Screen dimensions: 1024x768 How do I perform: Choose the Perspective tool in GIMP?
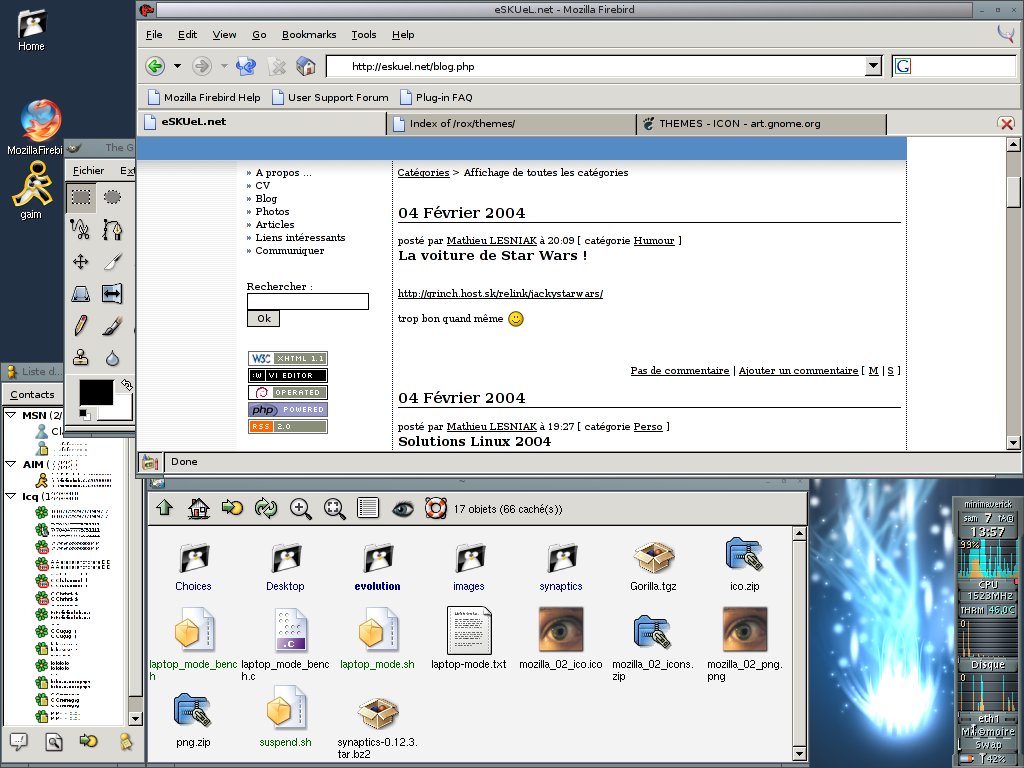[x=81, y=294]
